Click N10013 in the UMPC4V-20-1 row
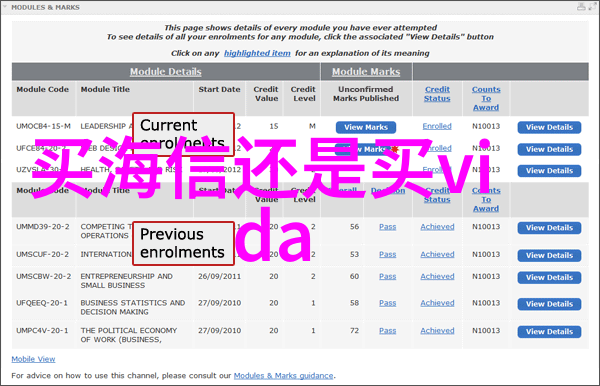 [486, 331]
